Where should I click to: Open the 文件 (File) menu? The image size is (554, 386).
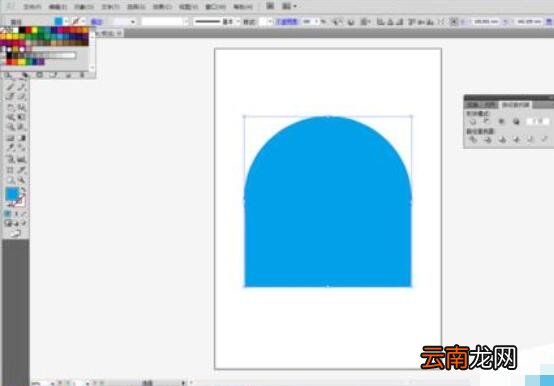32,7
